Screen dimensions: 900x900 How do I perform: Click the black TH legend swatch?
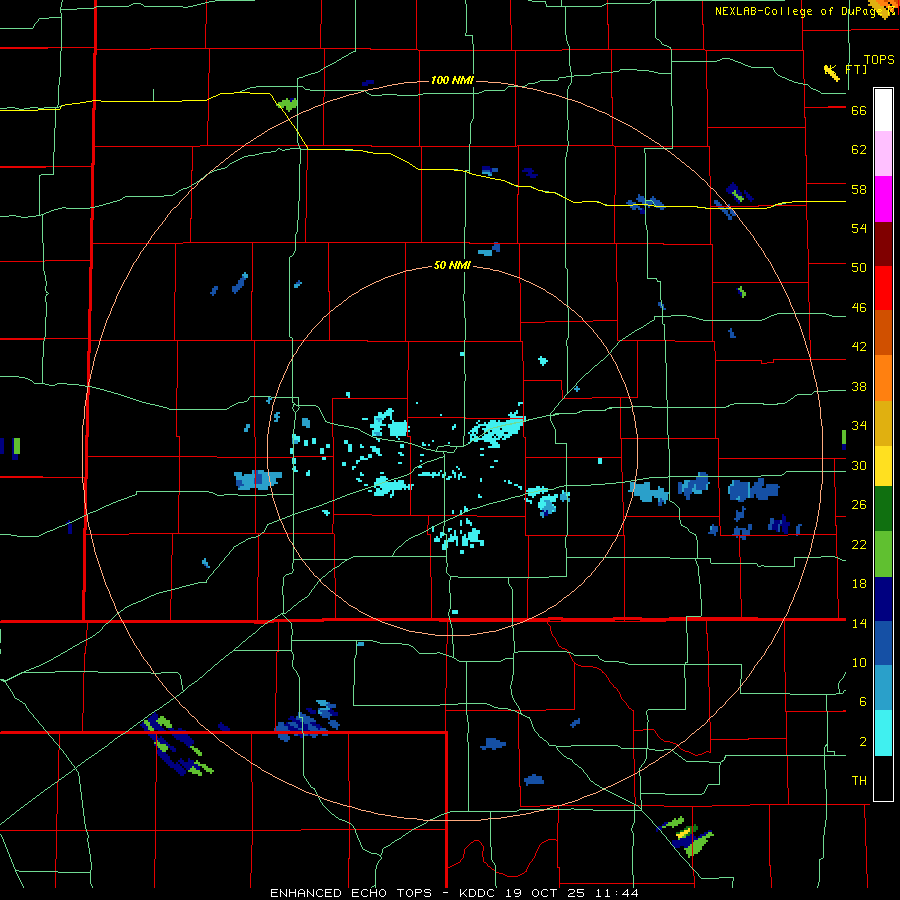coord(883,778)
